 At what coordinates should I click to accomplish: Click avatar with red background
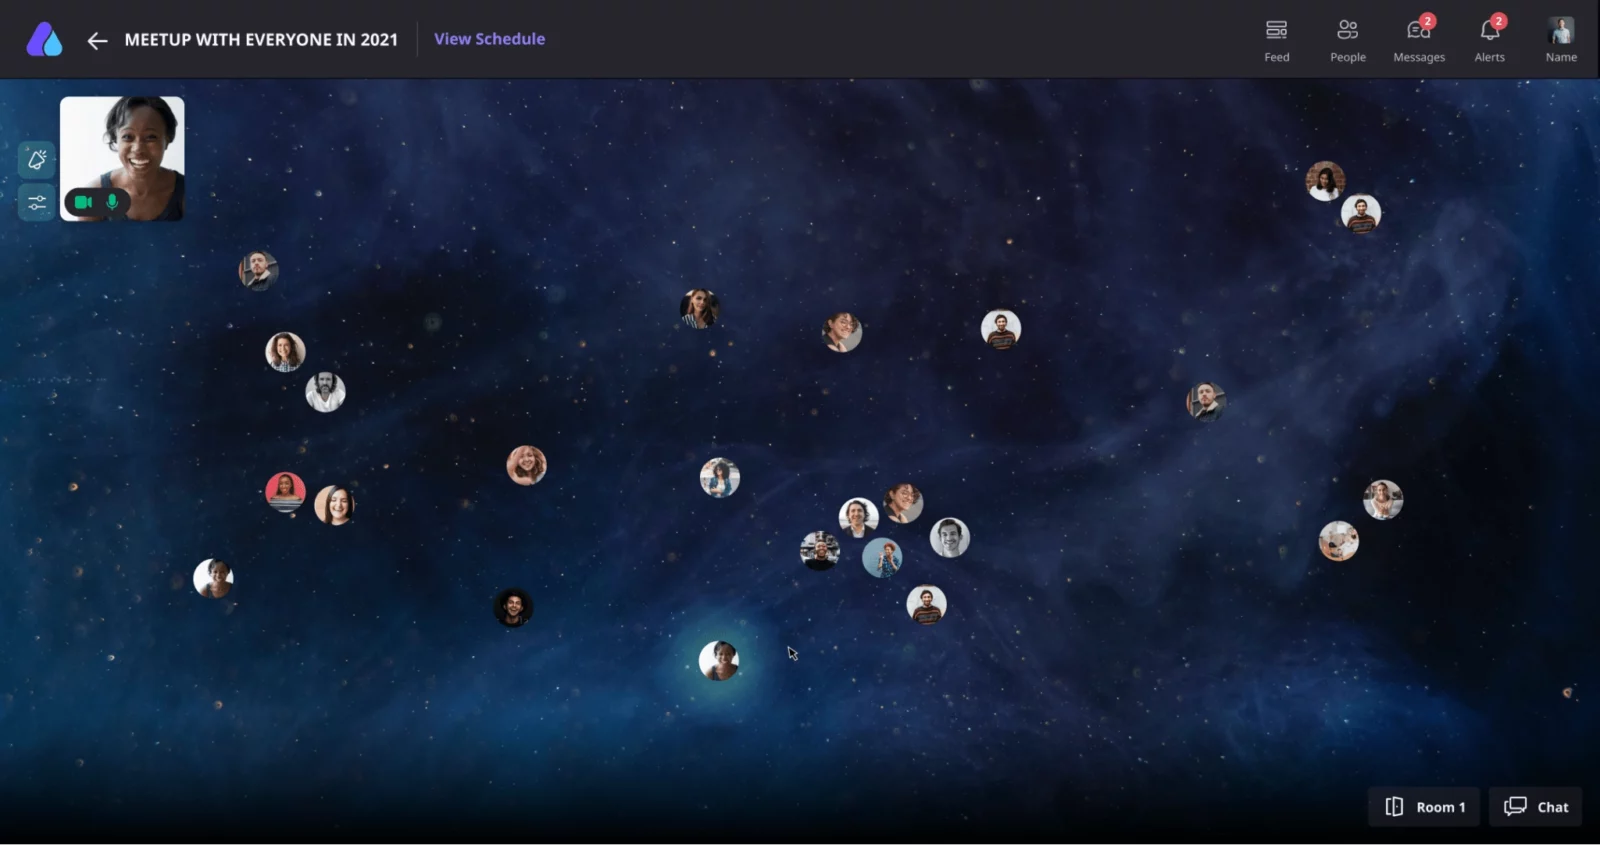pos(285,492)
